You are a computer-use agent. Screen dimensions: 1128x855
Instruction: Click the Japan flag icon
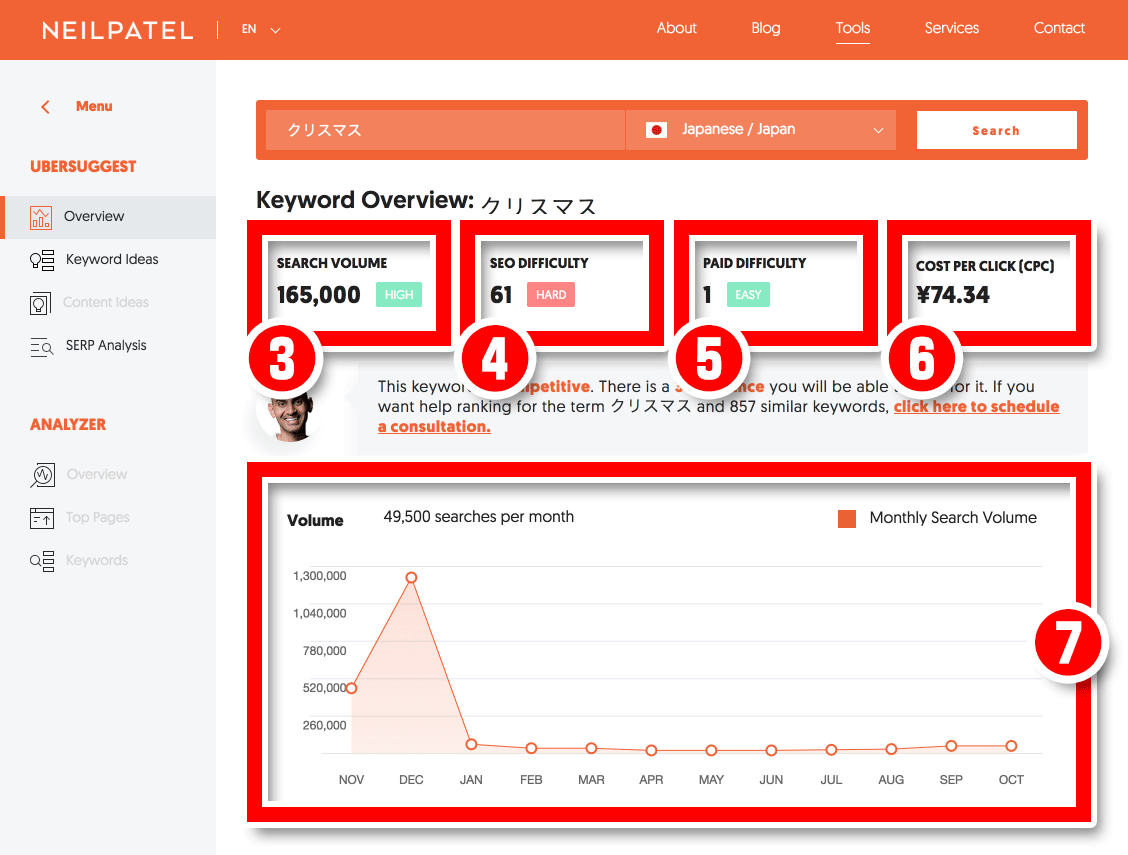click(x=656, y=130)
